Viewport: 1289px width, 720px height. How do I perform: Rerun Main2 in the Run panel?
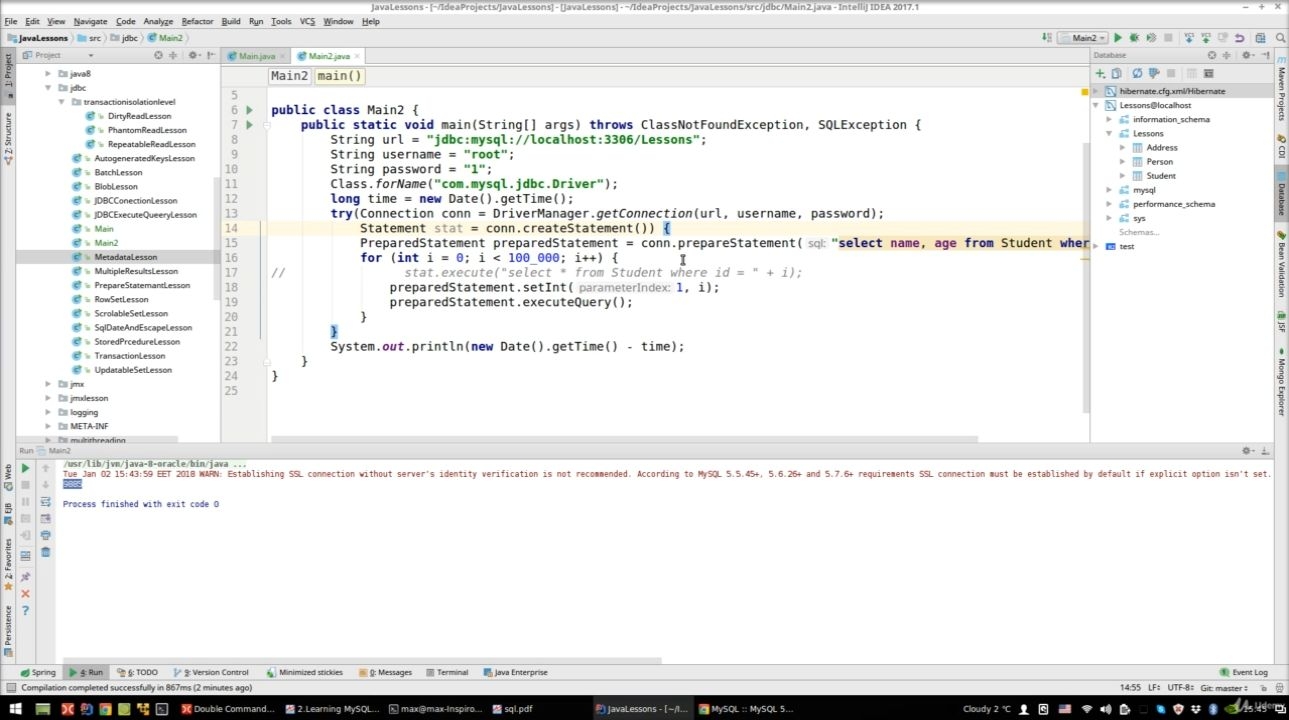(x=25, y=468)
